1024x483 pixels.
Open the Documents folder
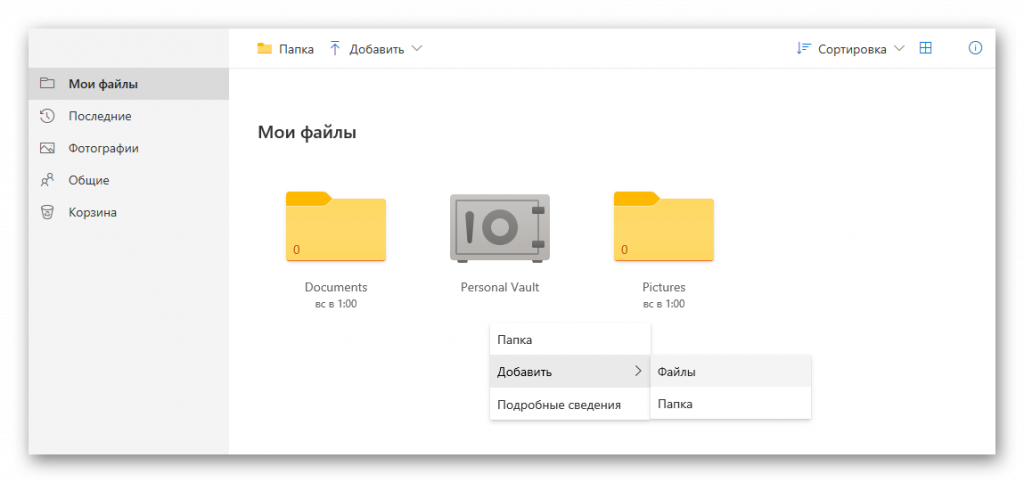click(x=336, y=227)
